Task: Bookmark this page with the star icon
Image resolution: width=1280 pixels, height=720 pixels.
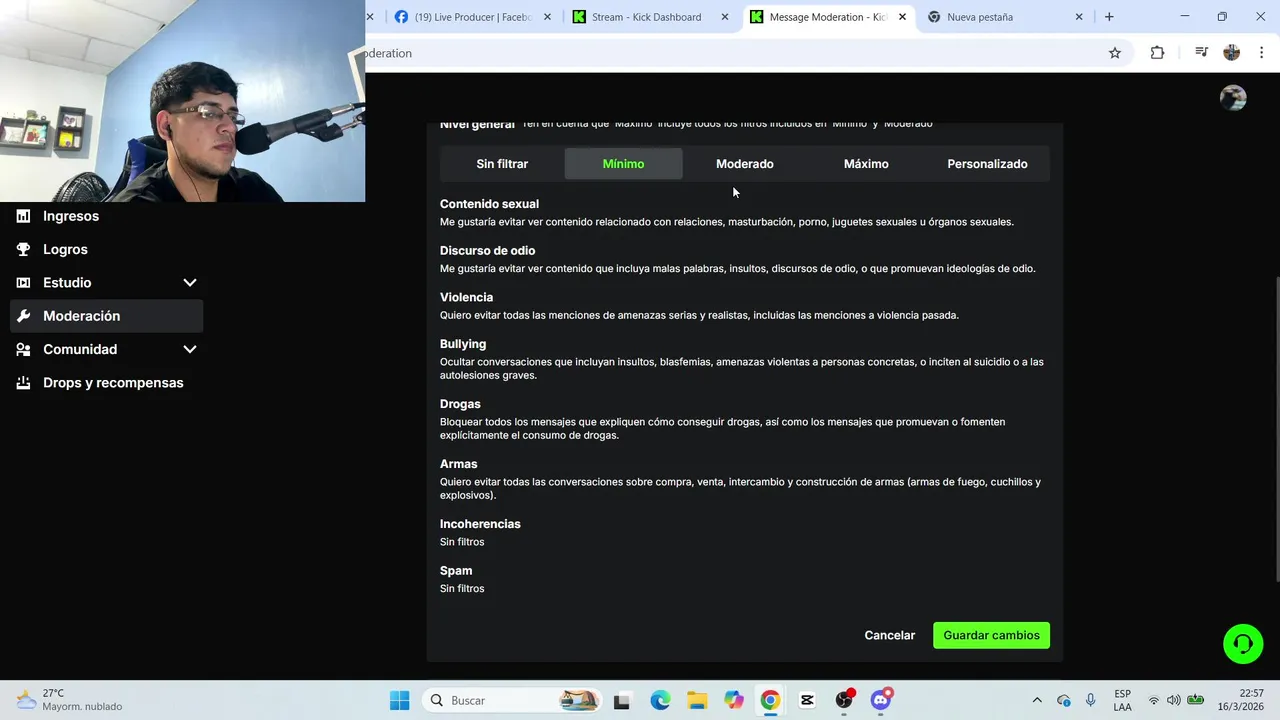Action: [1115, 53]
